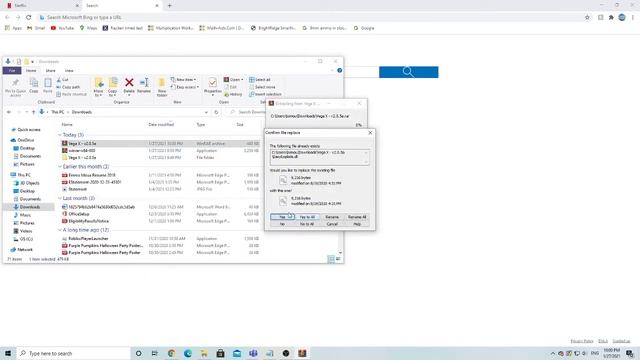This screenshot has width=640, height=360.
Task: Click the browser reload icon
Action: pyautogui.click(x=29, y=18)
